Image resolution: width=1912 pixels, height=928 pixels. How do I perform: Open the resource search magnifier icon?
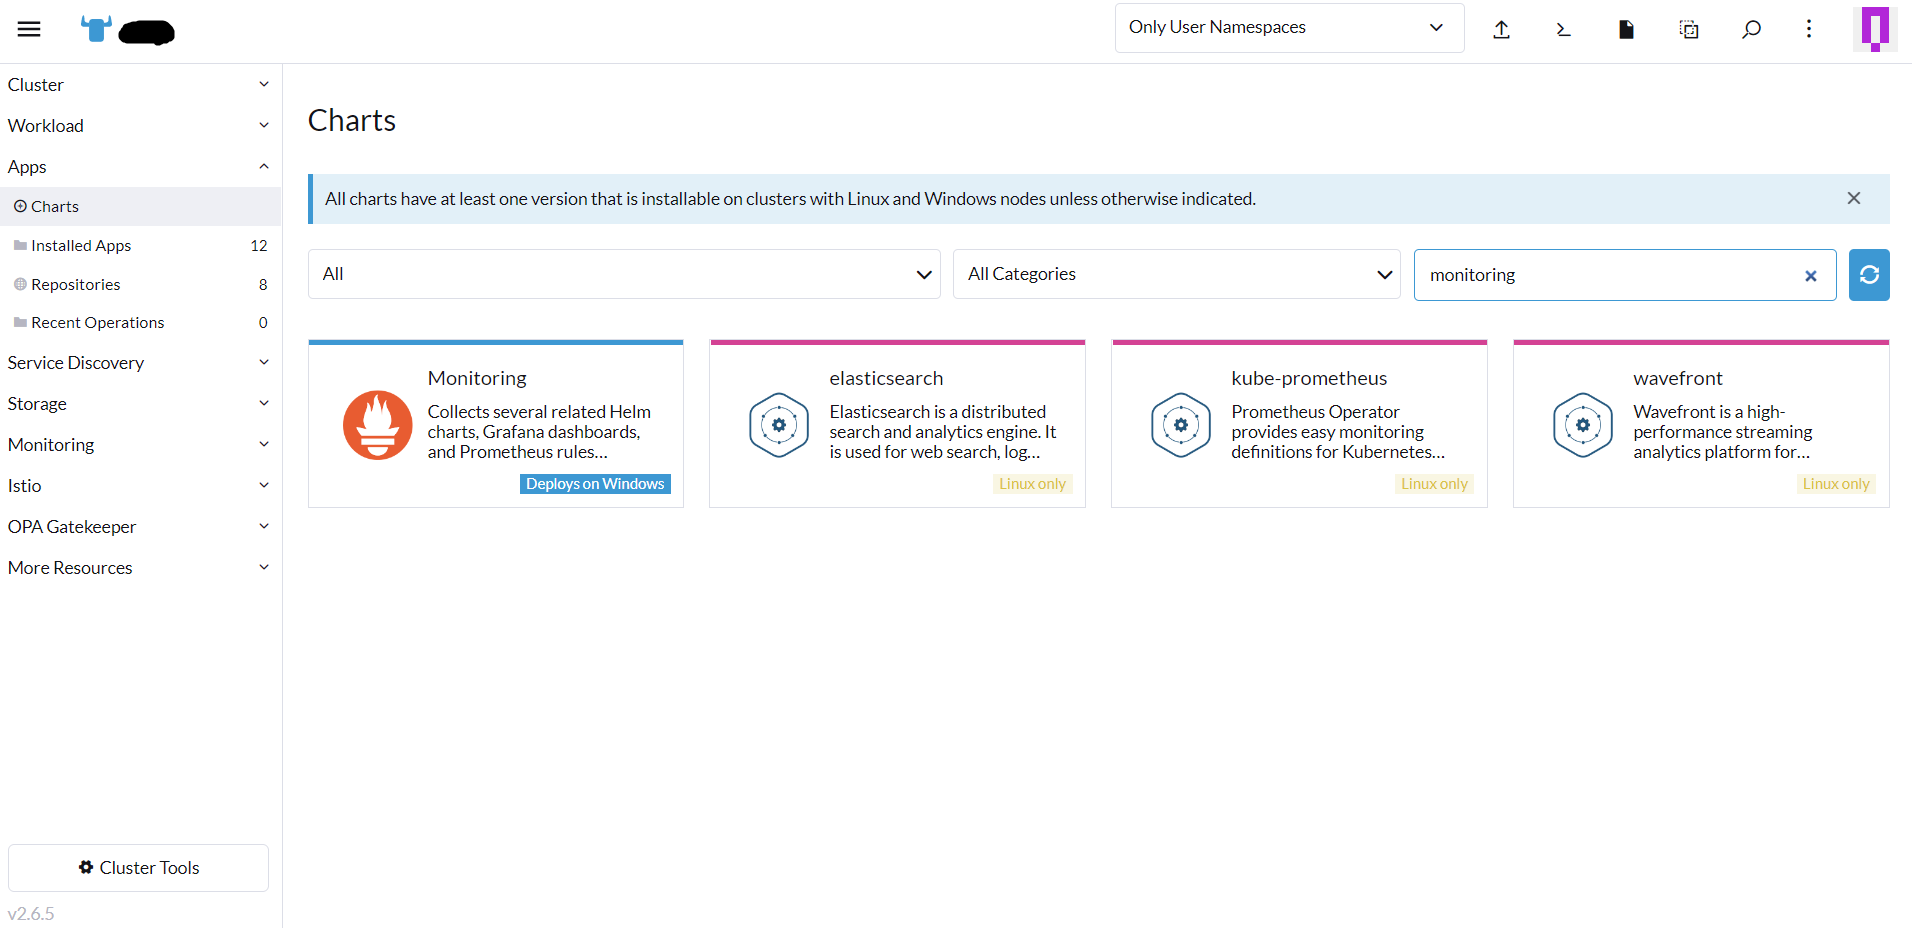(x=1751, y=29)
